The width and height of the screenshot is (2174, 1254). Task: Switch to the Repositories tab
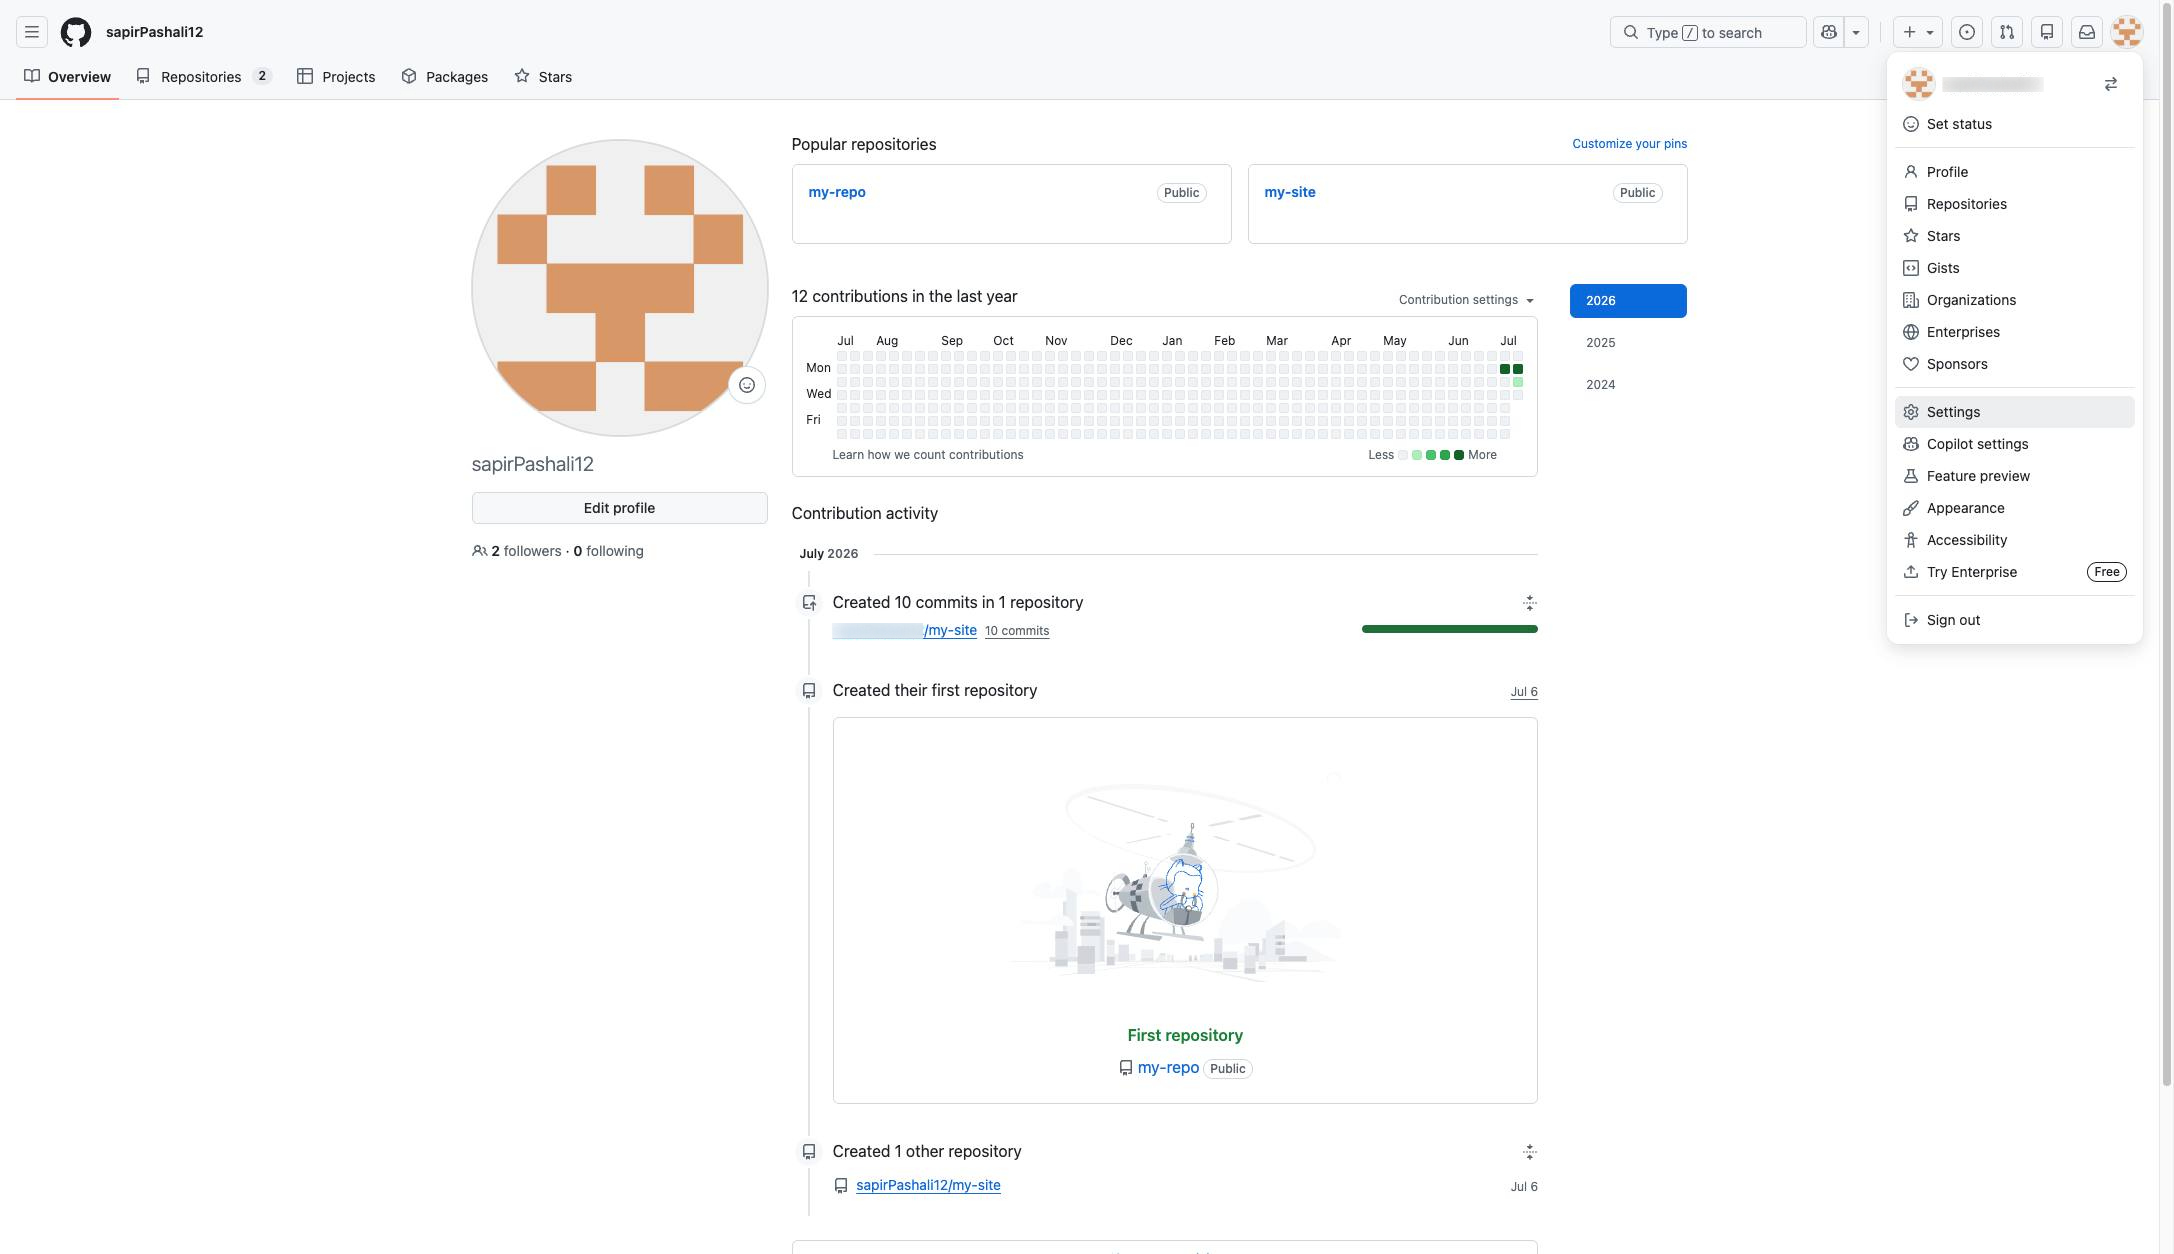click(204, 77)
